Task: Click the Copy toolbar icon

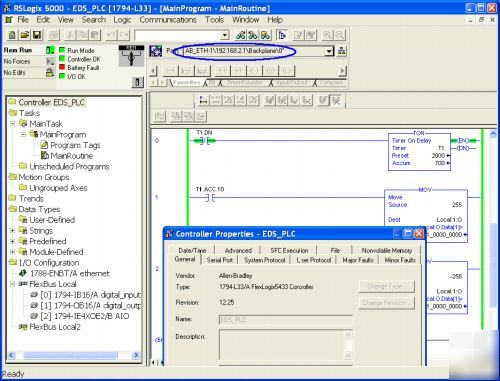Action: point(83,35)
